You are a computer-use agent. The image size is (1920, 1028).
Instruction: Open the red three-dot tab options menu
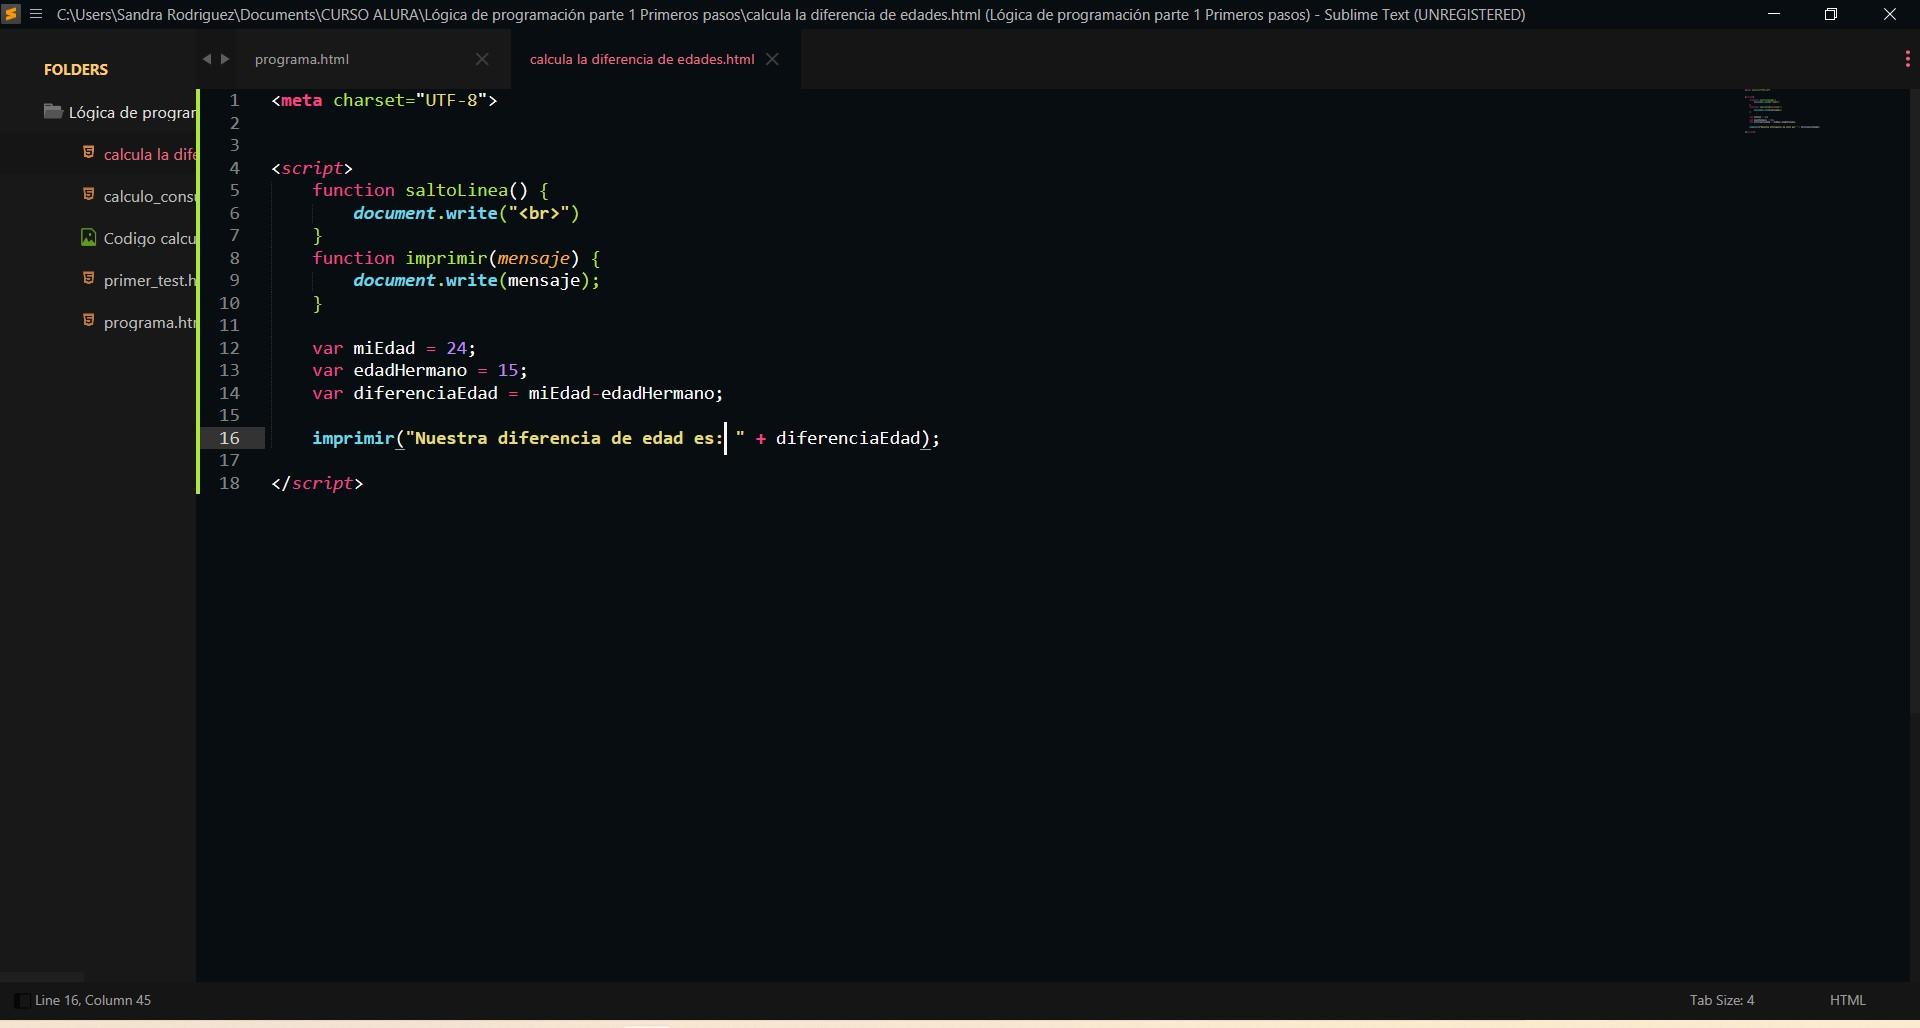point(1907,59)
